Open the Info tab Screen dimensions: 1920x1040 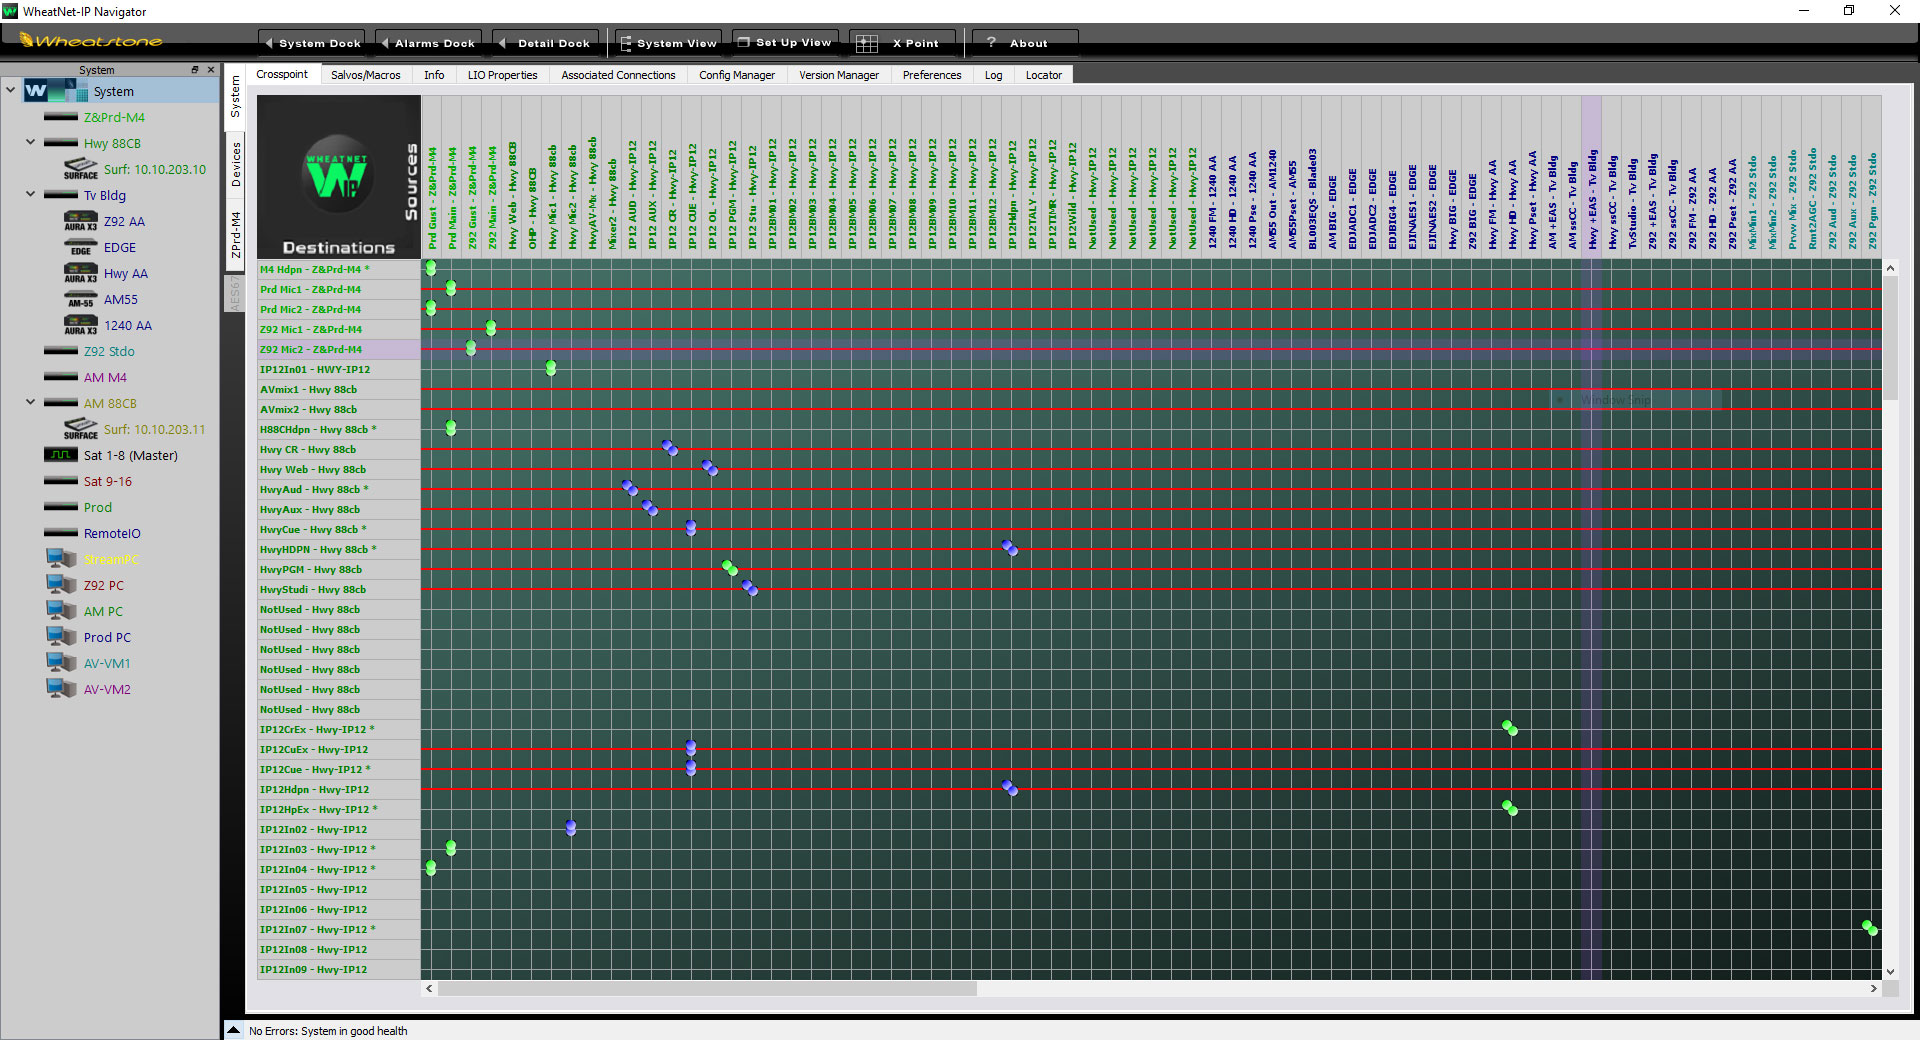pyautogui.click(x=434, y=75)
